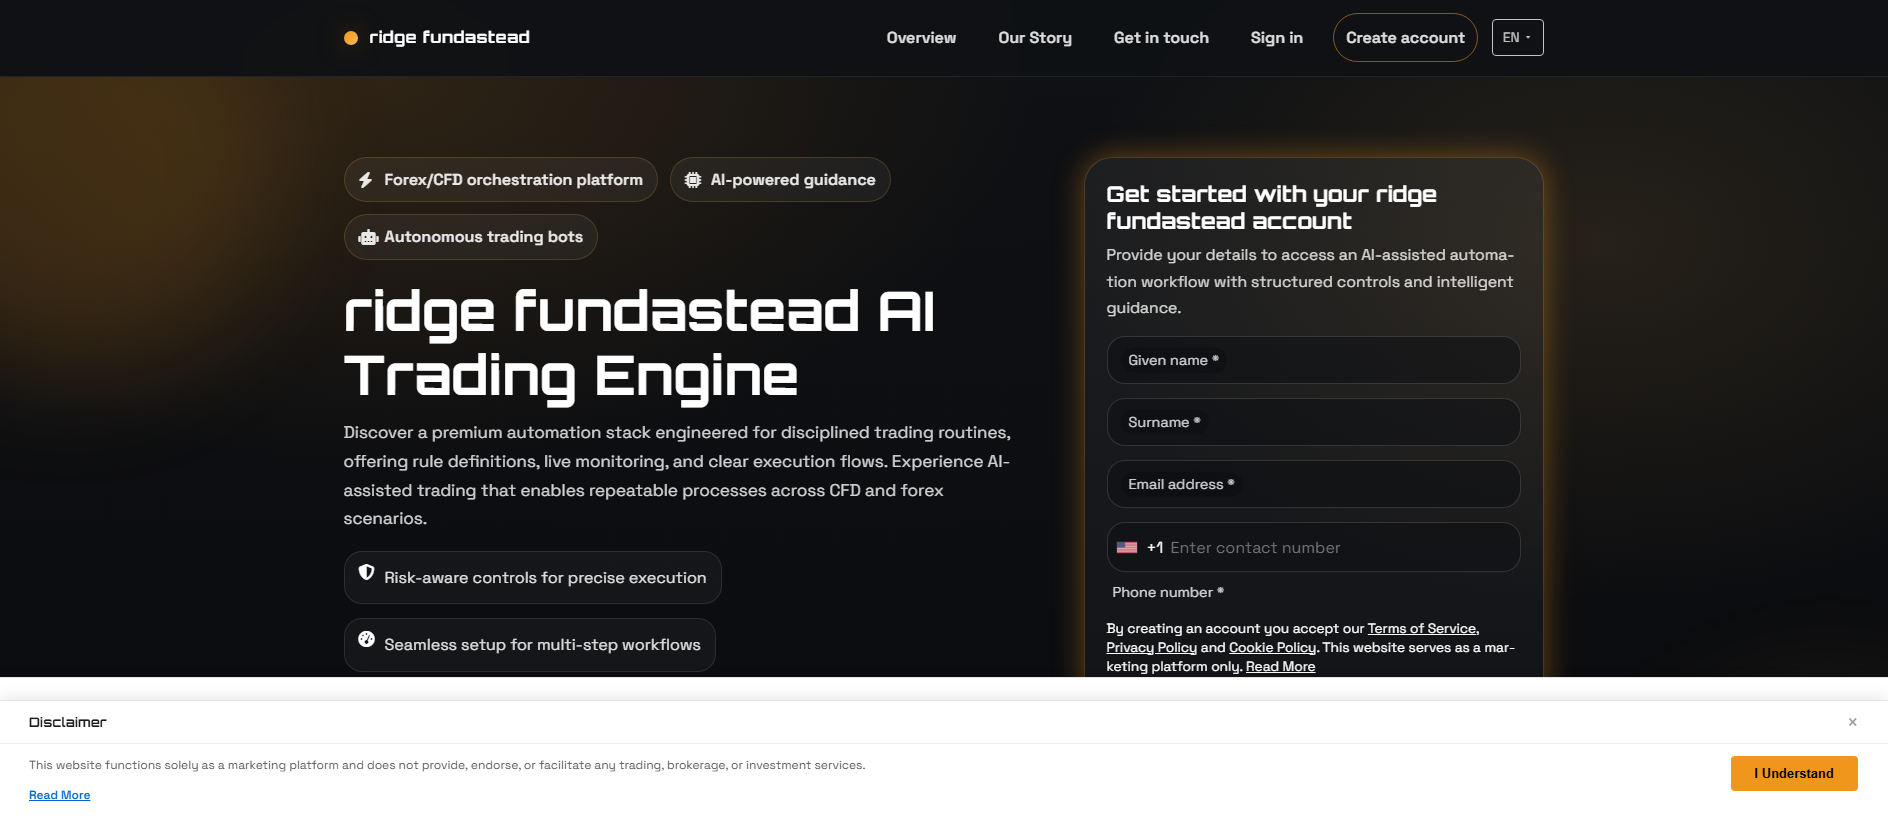Click the Phone number label

(x=1167, y=592)
